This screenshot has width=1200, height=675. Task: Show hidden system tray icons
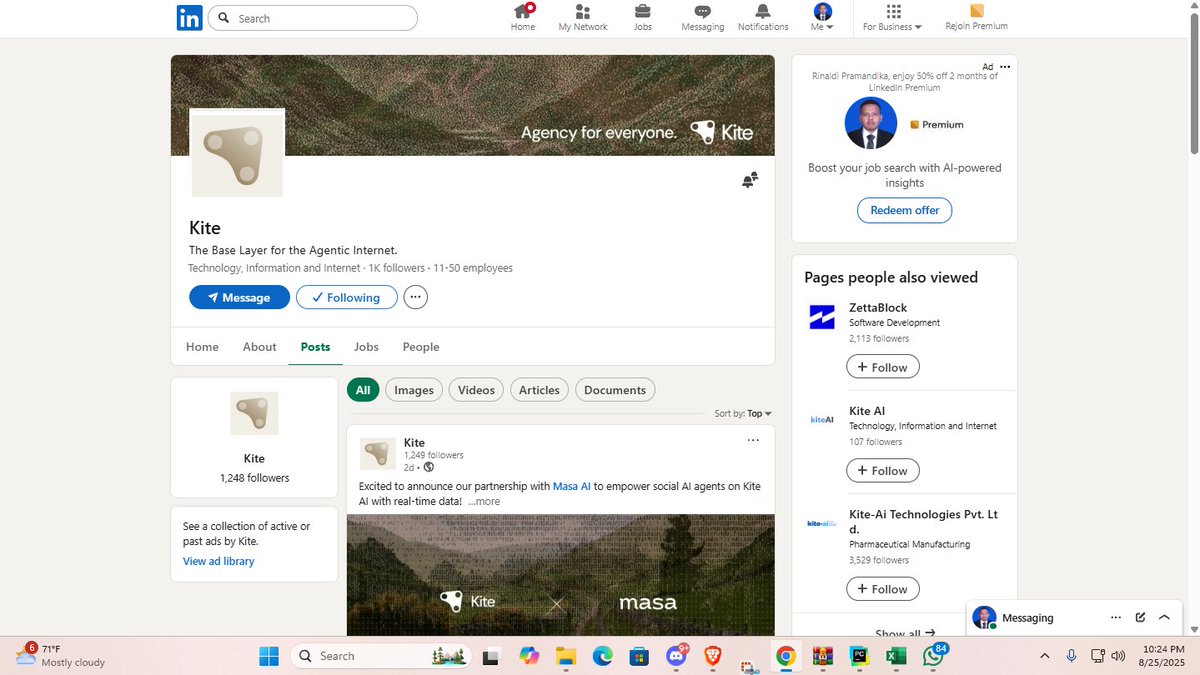[x=1045, y=656]
